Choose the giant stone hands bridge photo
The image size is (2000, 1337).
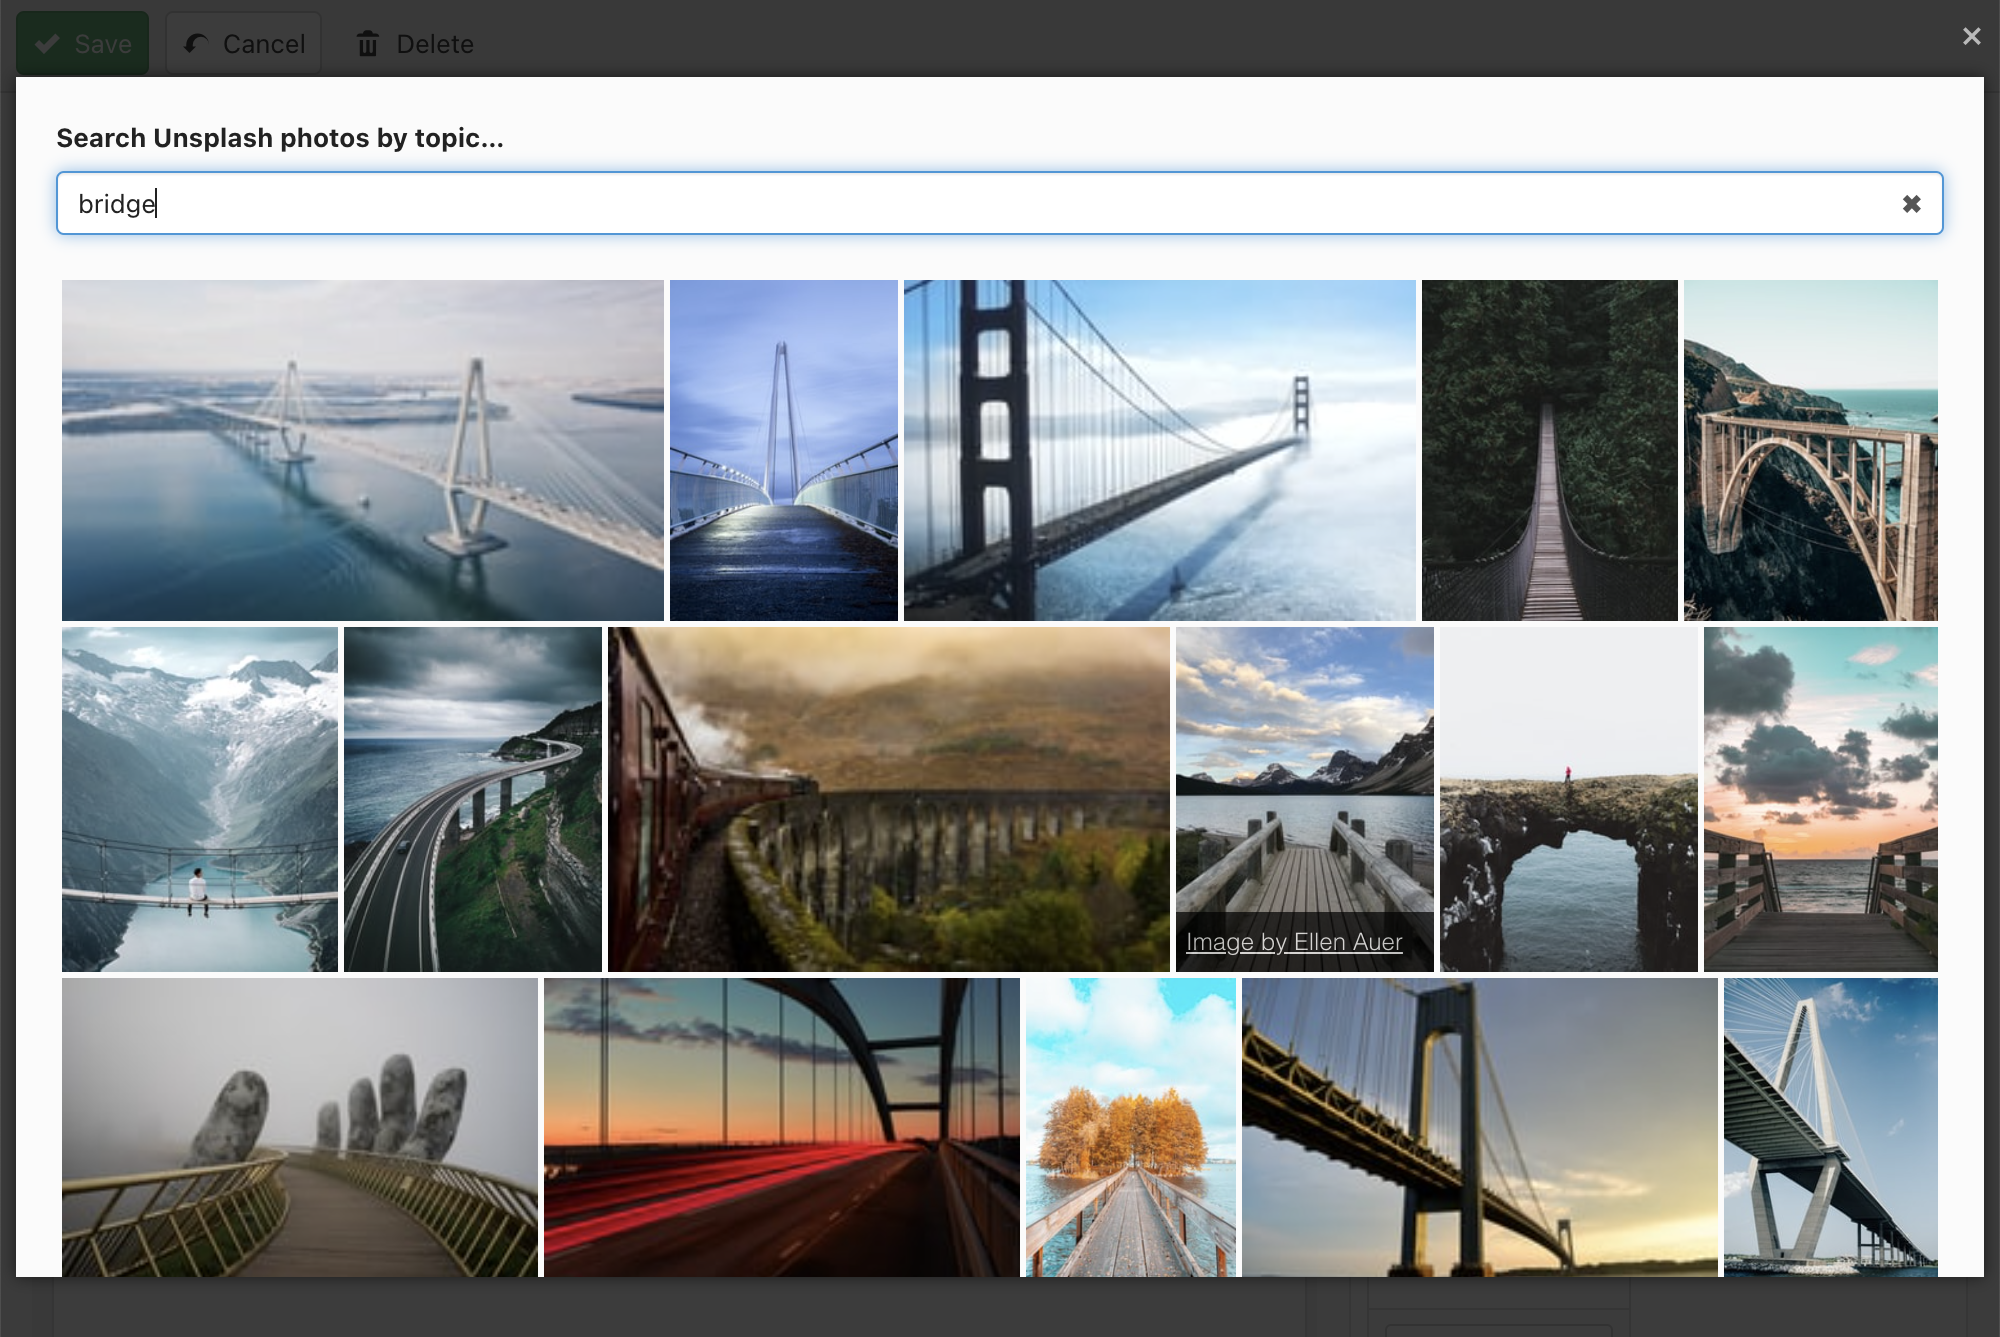[x=299, y=1127]
